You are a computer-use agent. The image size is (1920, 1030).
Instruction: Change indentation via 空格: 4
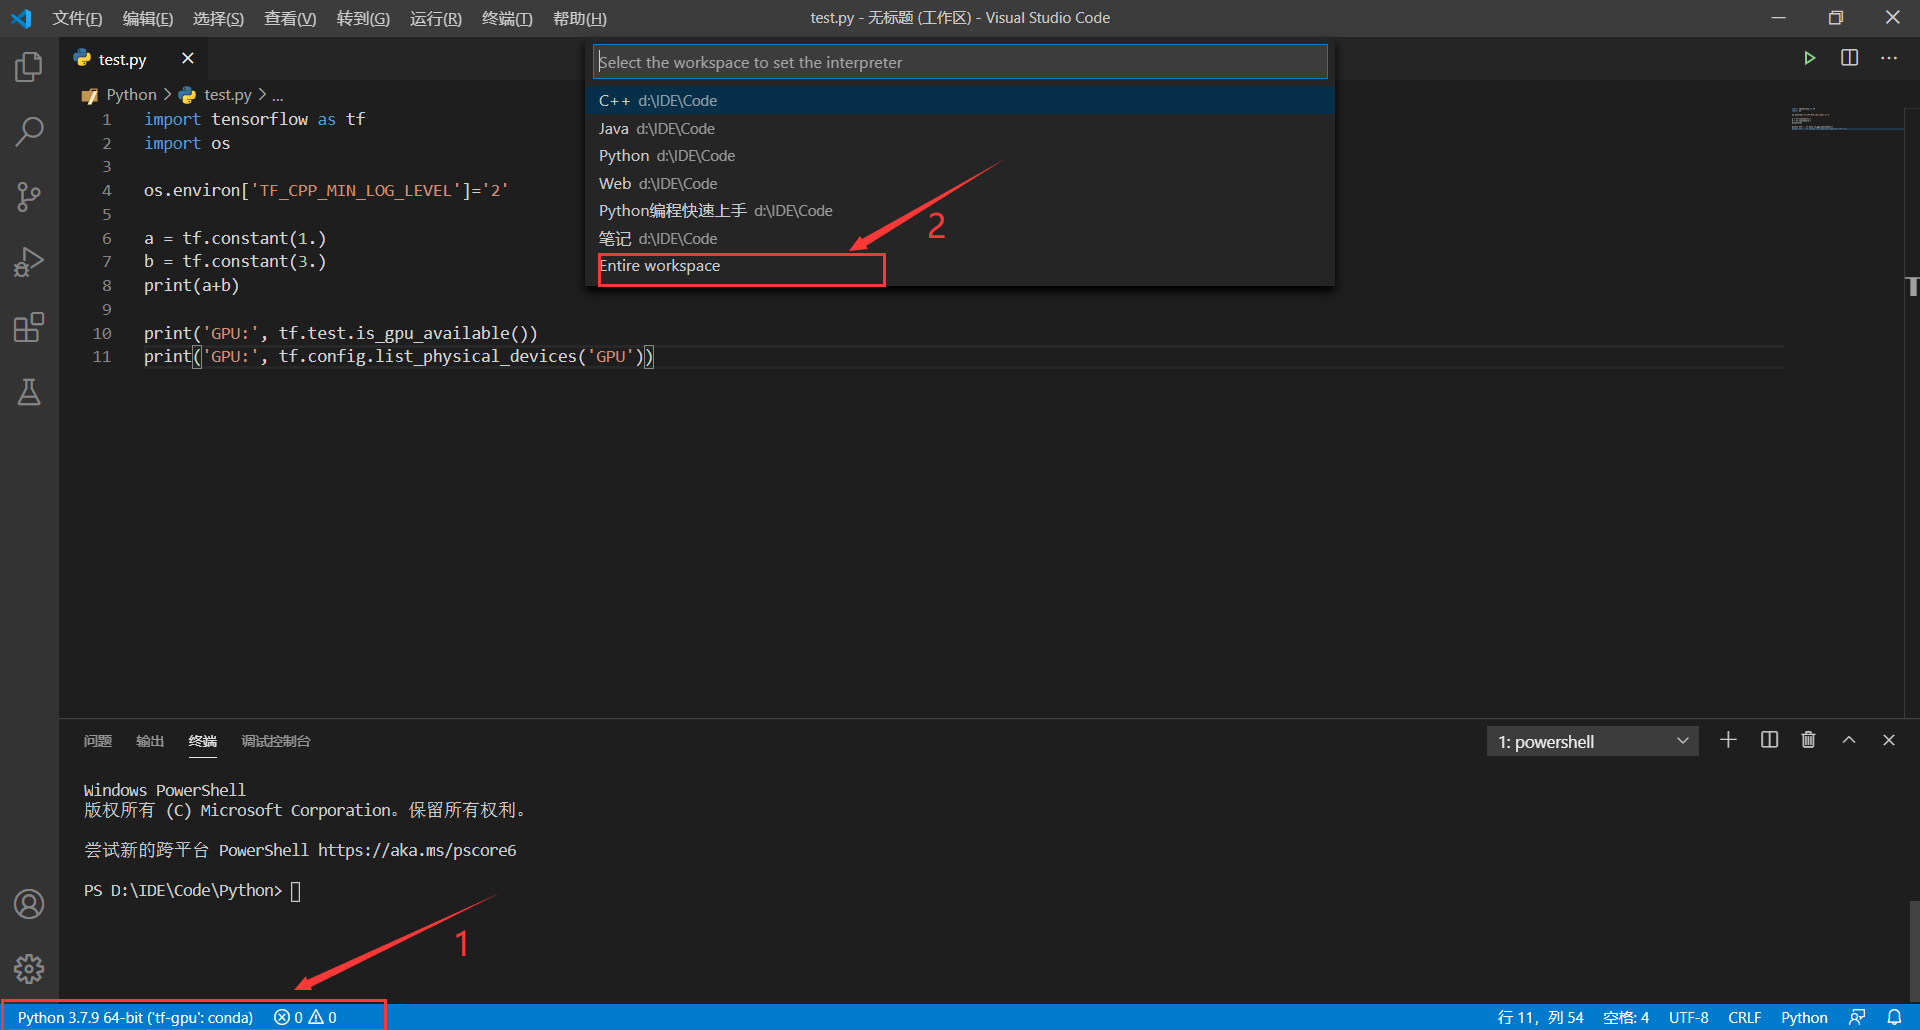[x=1626, y=1017]
